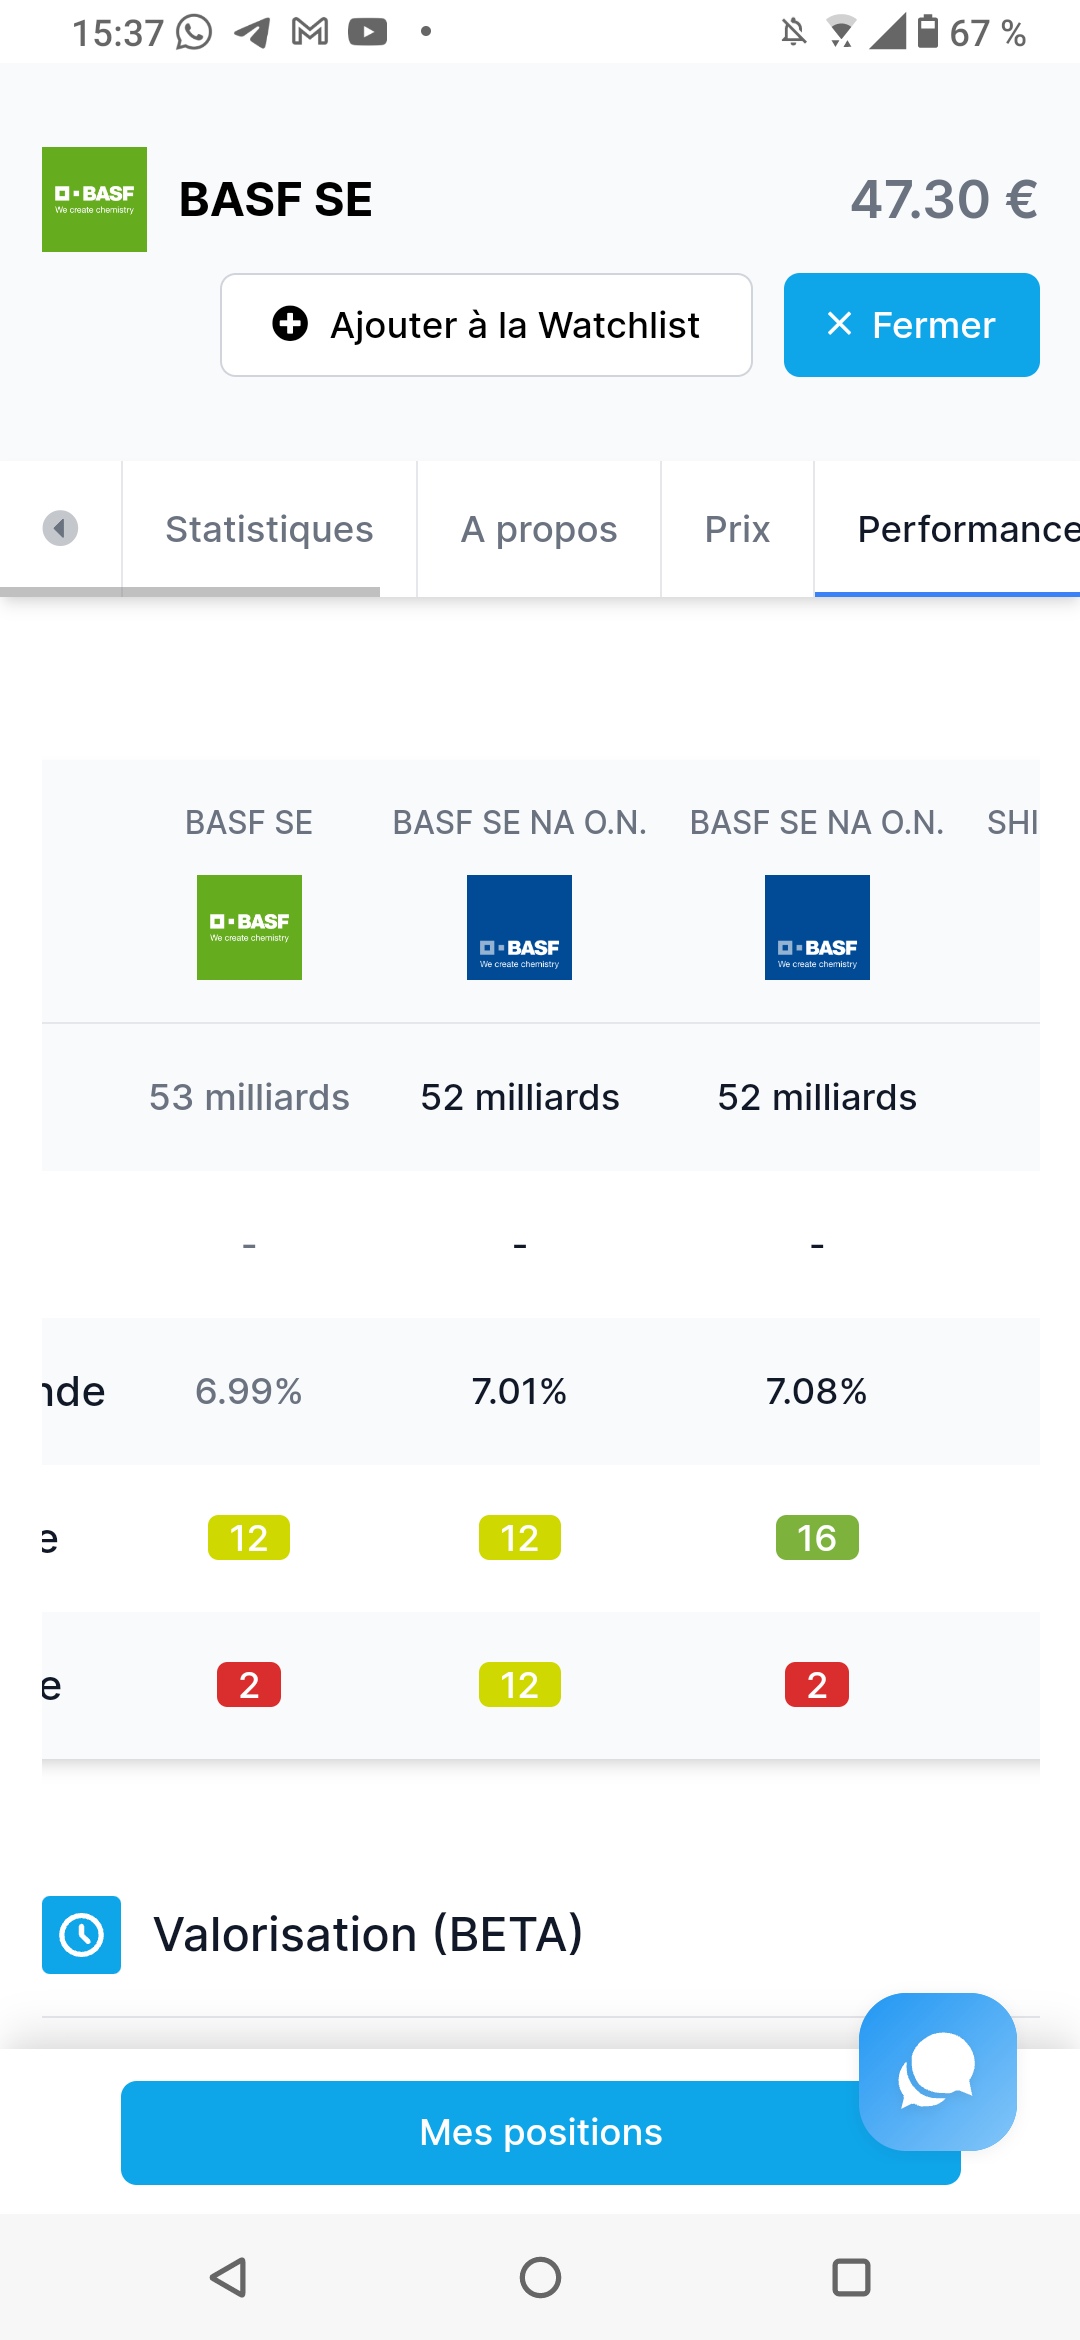Tap the Android recent apps button
Image resolution: width=1080 pixels, height=2340 pixels.
tap(851, 2277)
